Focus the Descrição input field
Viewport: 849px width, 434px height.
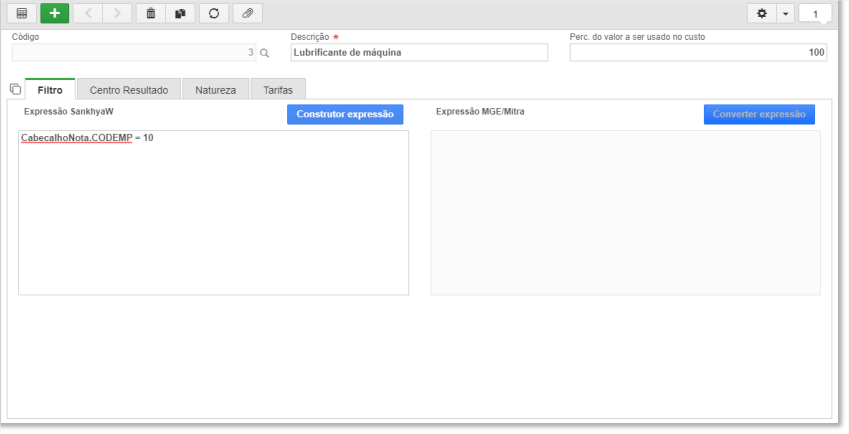[x=419, y=52]
